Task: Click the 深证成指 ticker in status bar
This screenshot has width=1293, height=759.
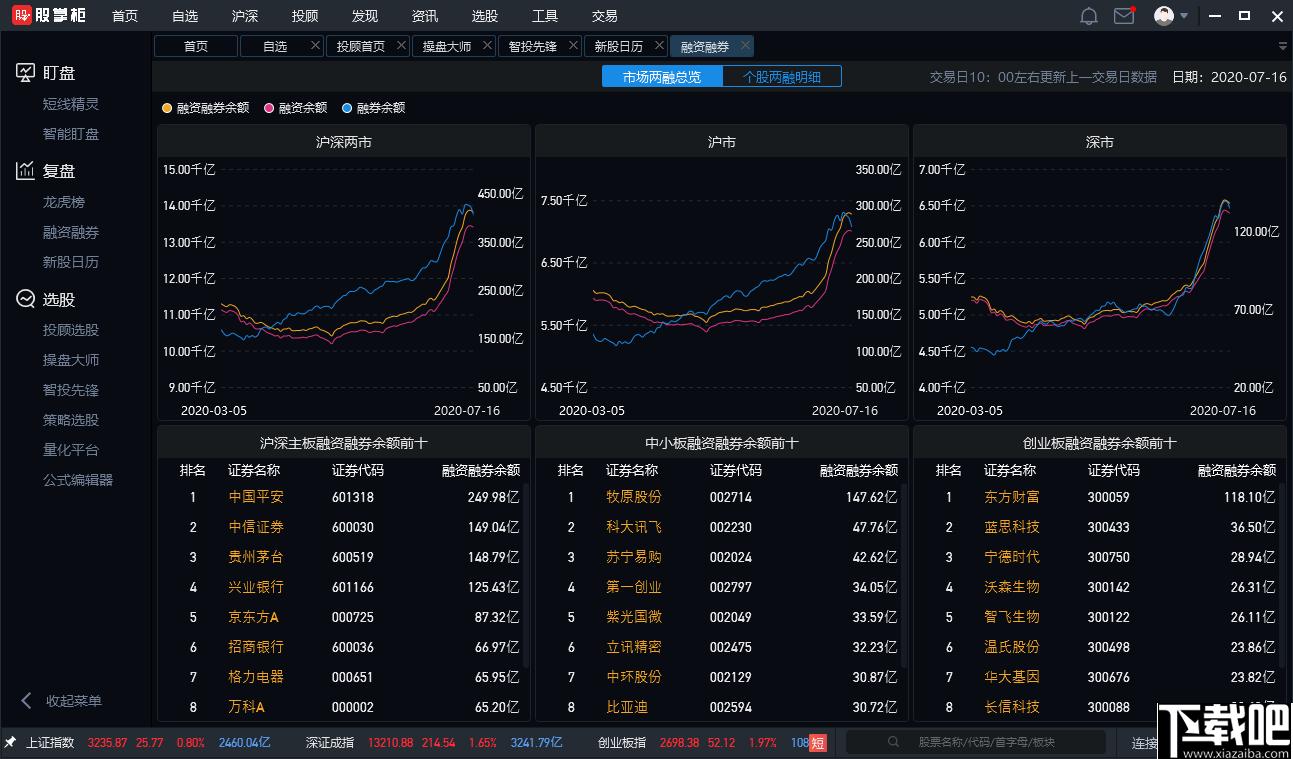Action: 330,743
